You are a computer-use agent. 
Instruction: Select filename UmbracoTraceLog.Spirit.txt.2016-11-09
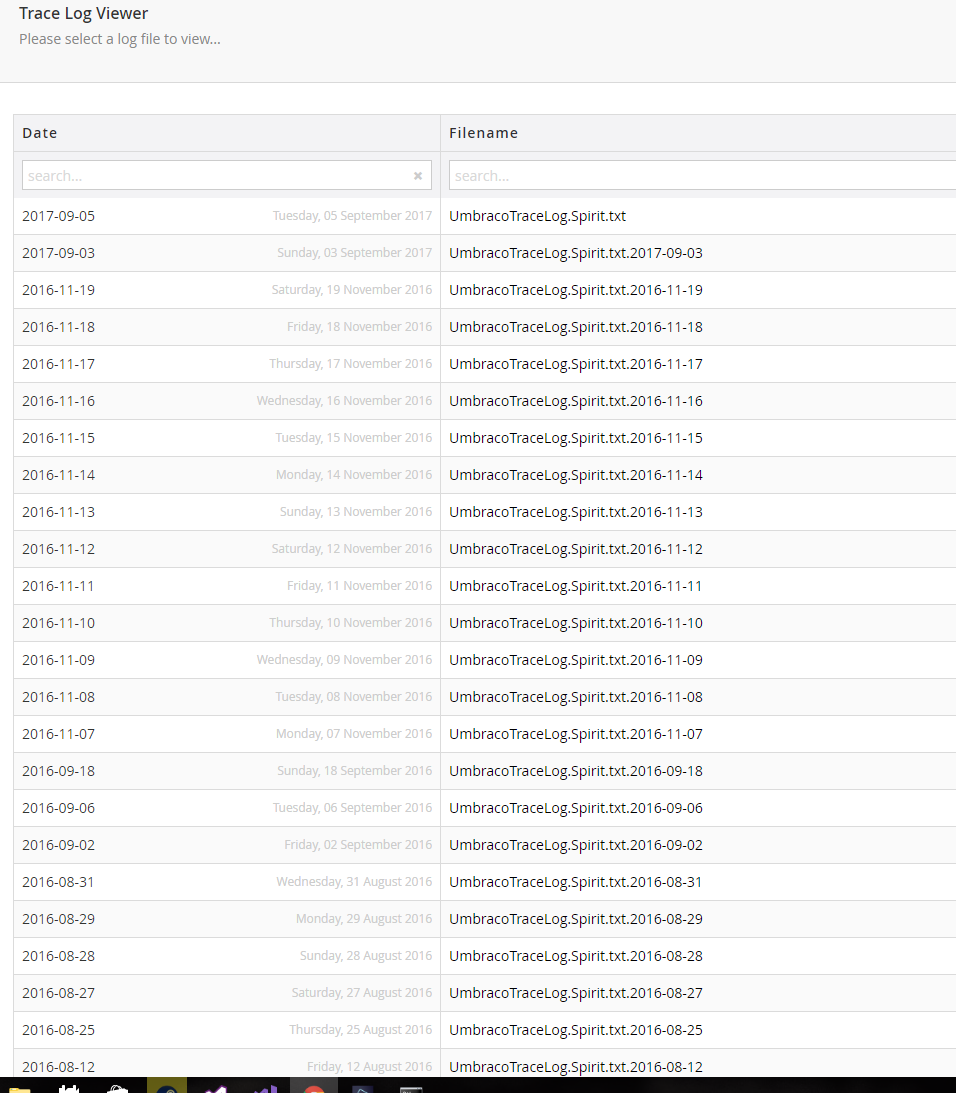[x=576, y=659]
